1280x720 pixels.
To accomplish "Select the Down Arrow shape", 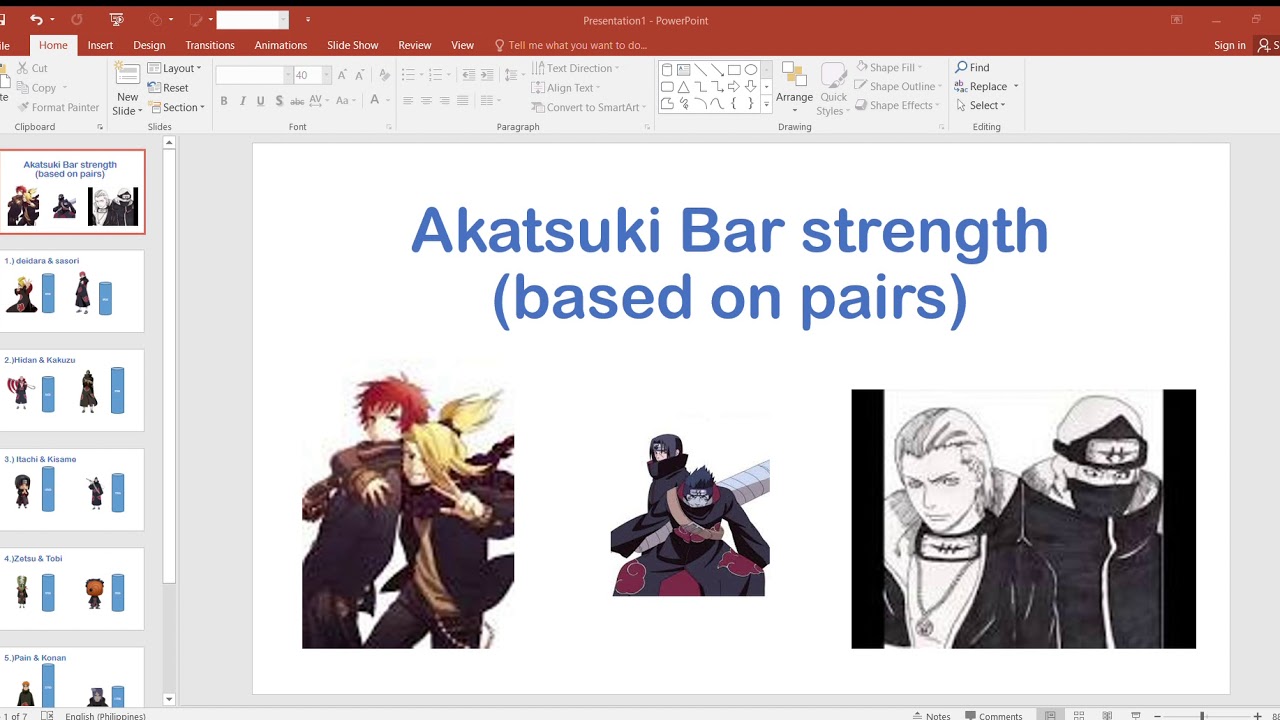I will click(x=751, y=87).
